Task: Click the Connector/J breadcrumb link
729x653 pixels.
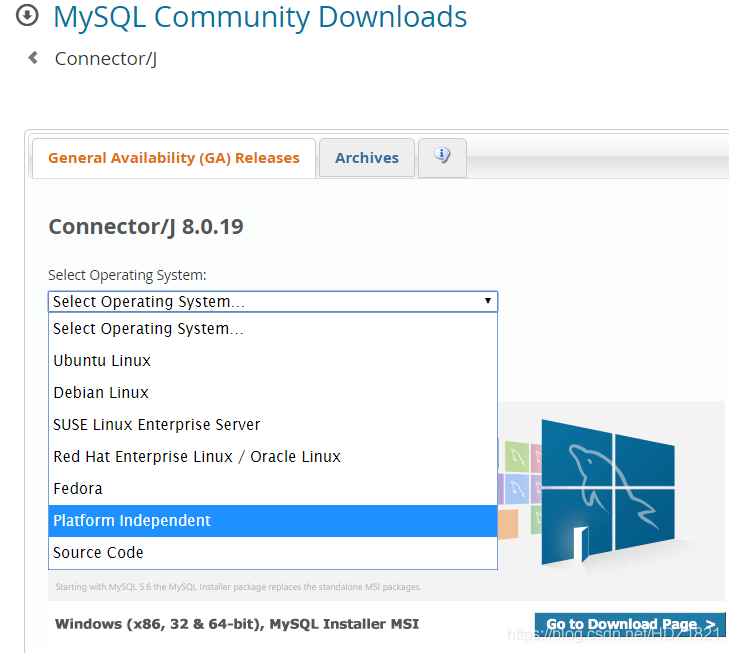Action: click(x=106, y=59)
